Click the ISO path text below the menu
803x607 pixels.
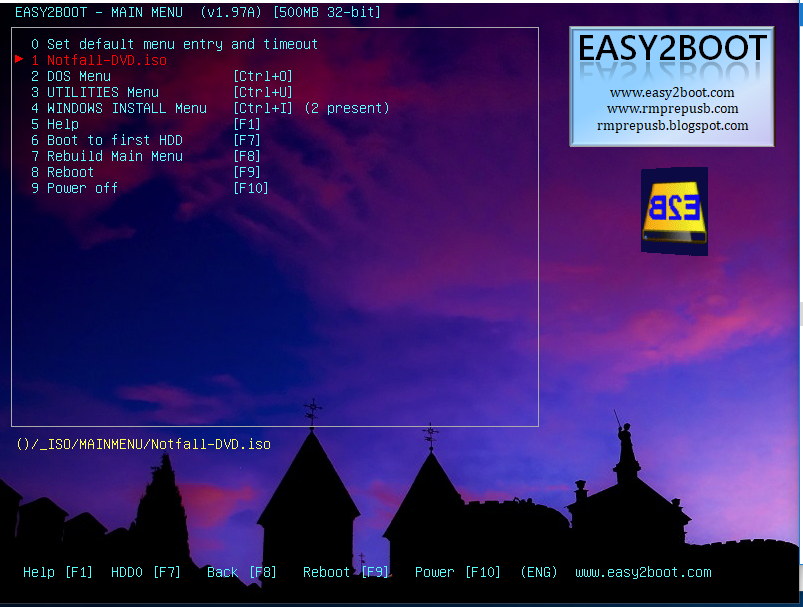point(143,444)
